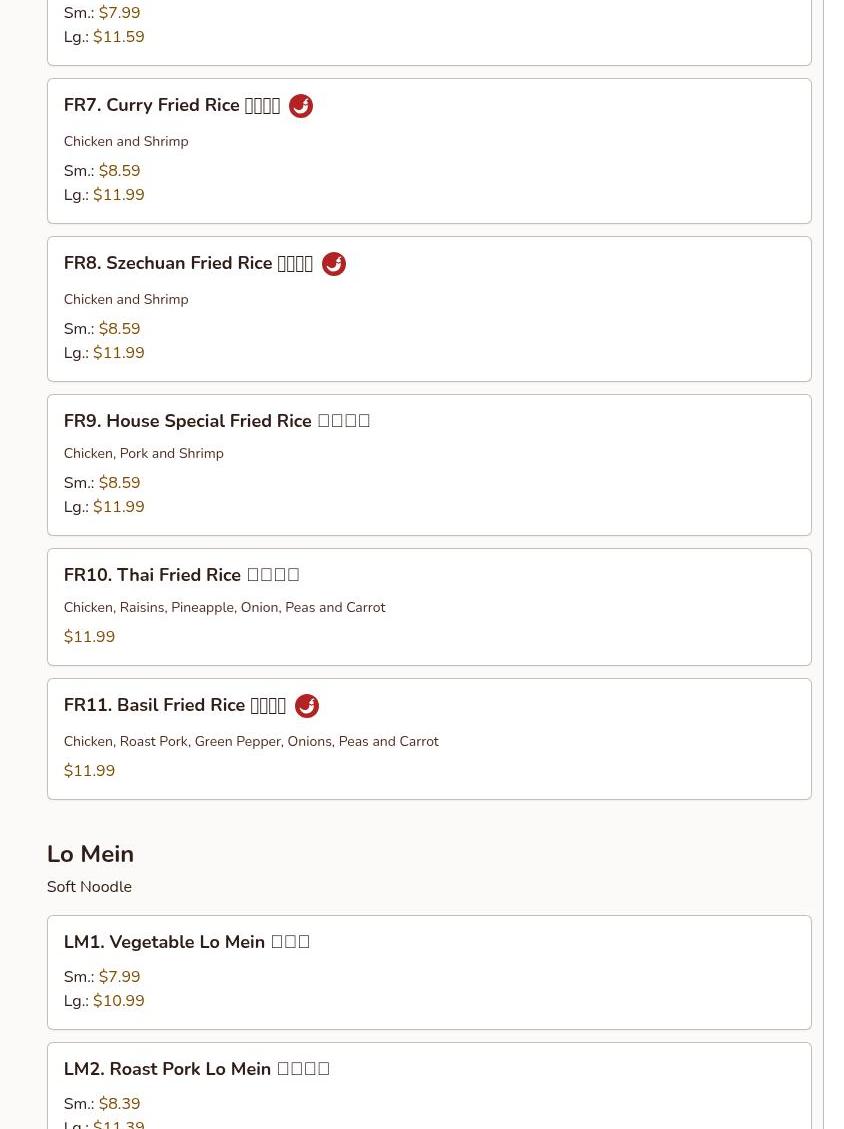Click the $11.99 price under Basil Fried Rice
This screenshot has height=1129, width=844.
[x=89, y=771]
